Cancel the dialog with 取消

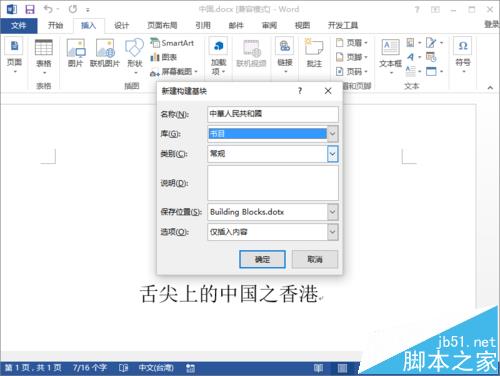tap(315, 259)
